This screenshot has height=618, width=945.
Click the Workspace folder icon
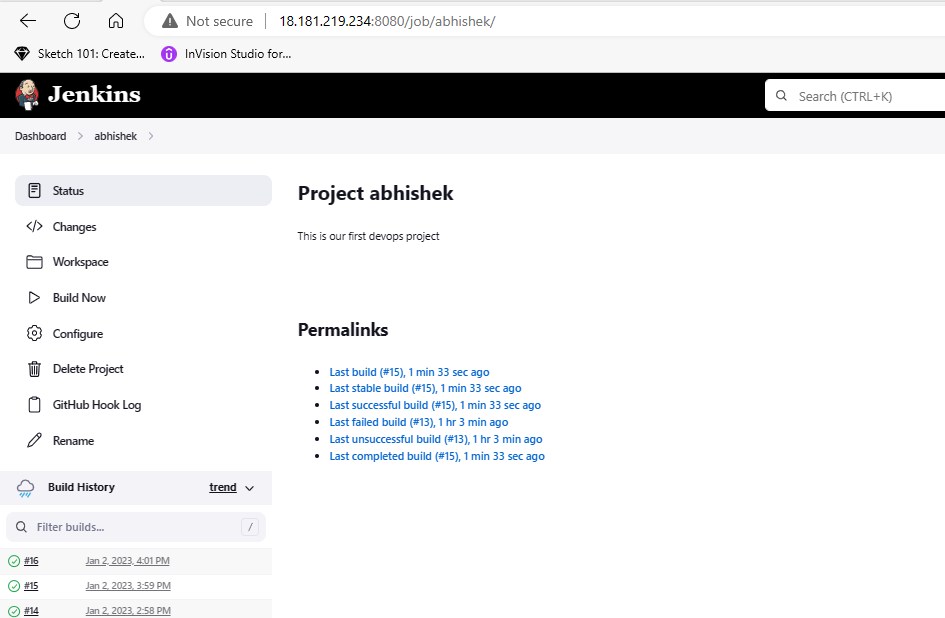pyautogui.click(x=34, y=262)
